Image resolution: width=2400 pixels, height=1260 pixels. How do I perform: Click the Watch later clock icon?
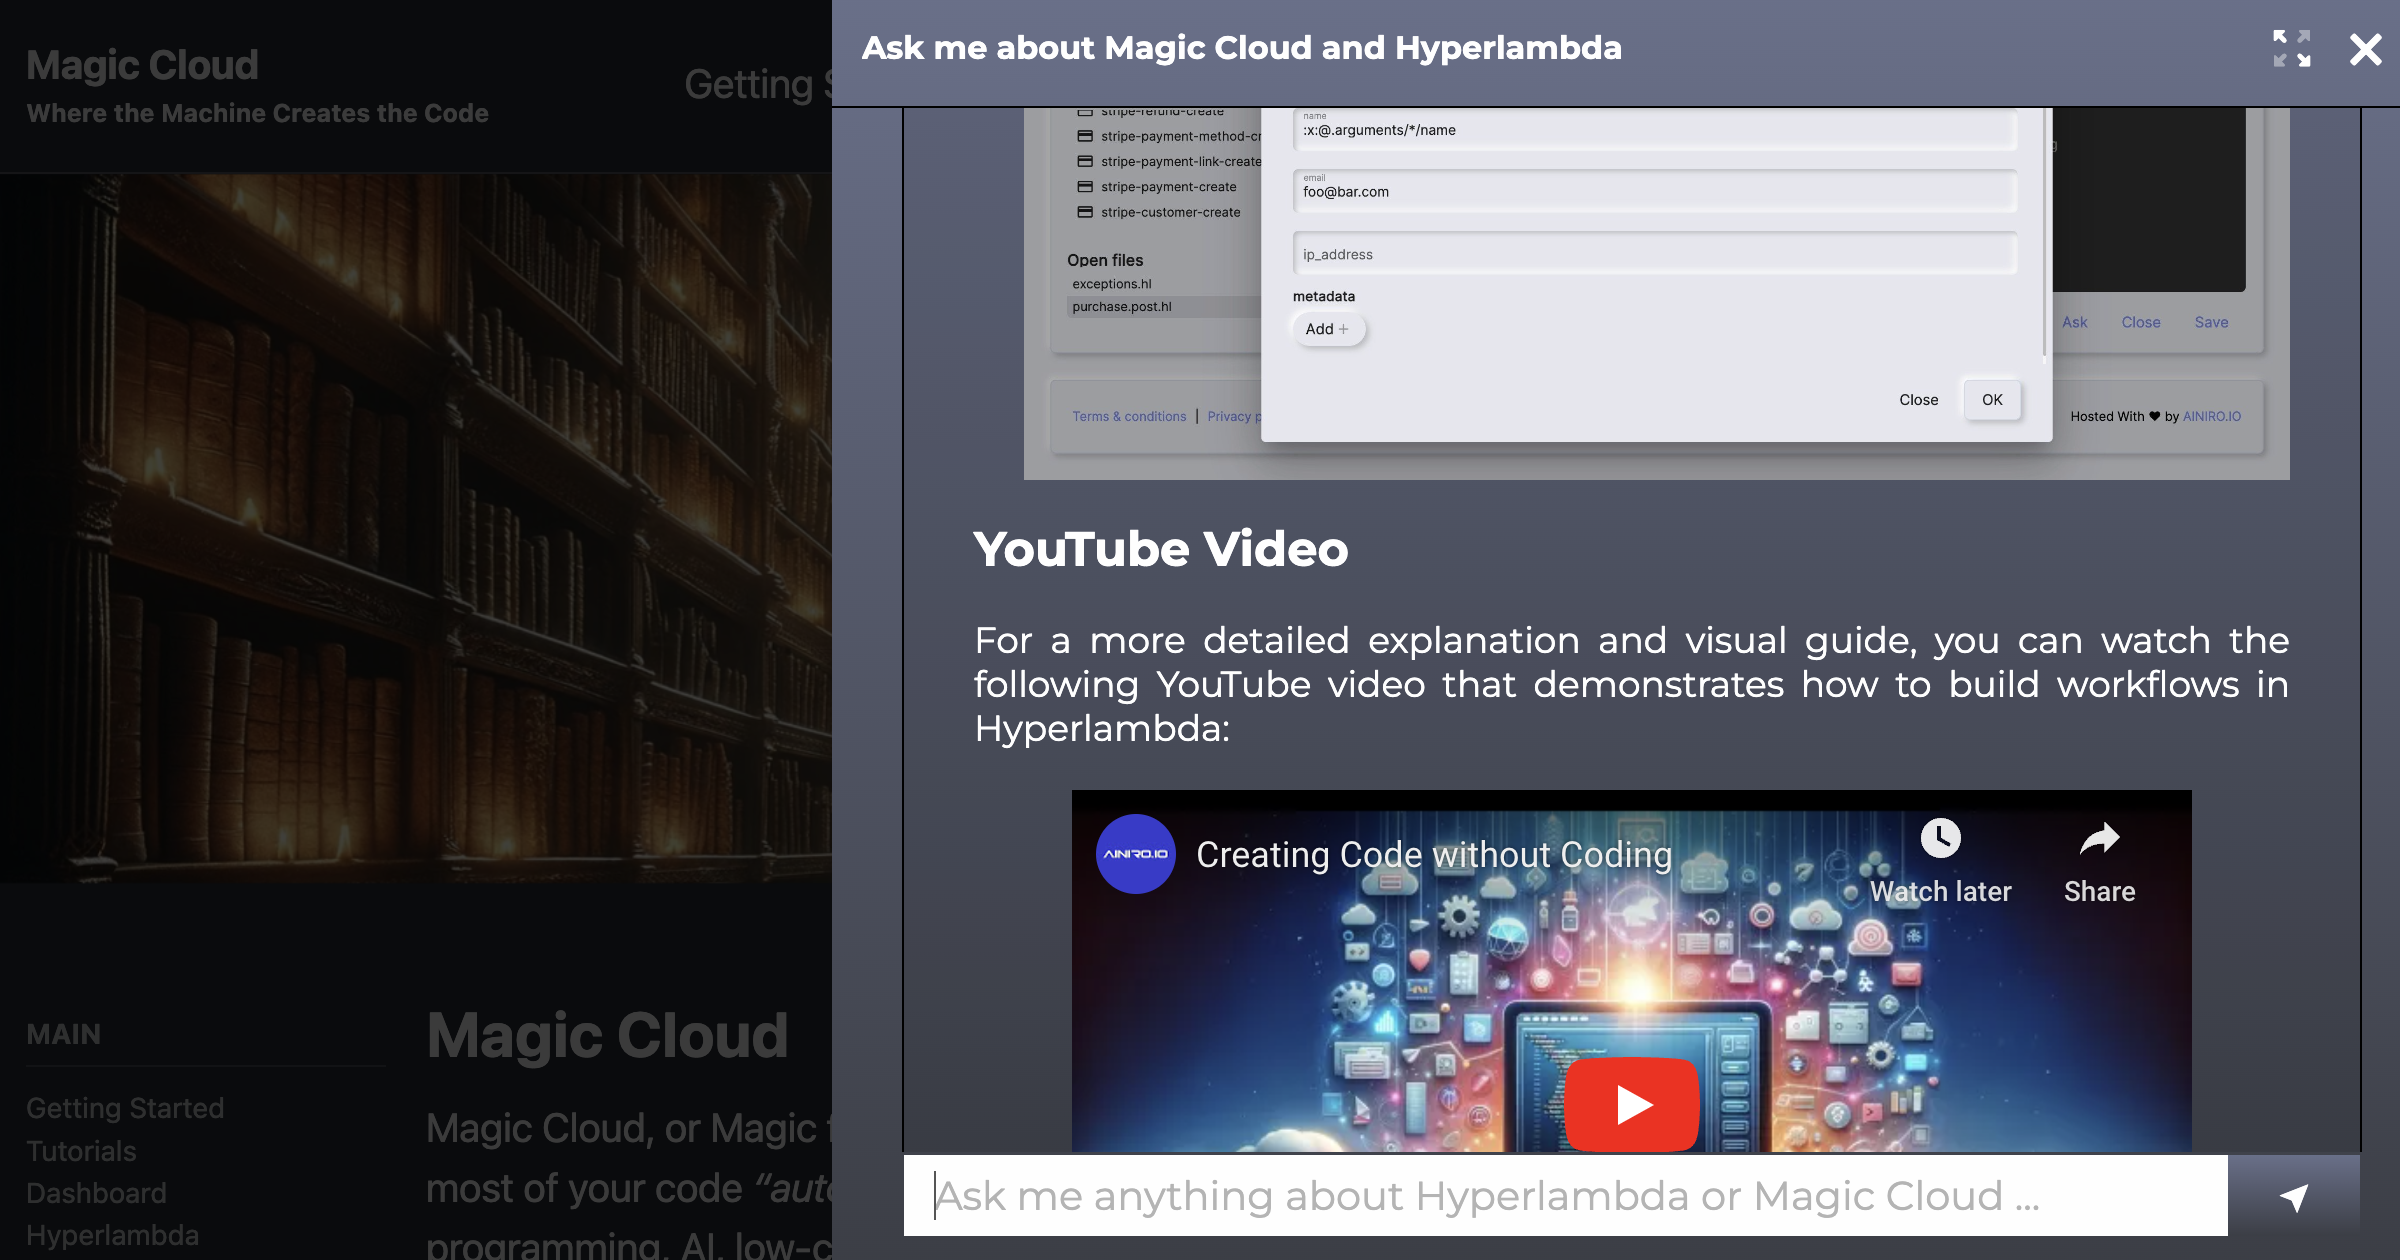[1940, 838]
